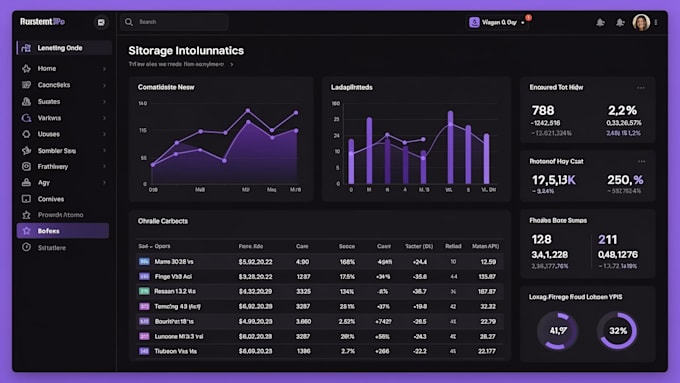Image resolution: width=680 pixels, height=383 pixels.
Task: Select the Temcing 43 table row name
Action: click(x=177, y=307)
